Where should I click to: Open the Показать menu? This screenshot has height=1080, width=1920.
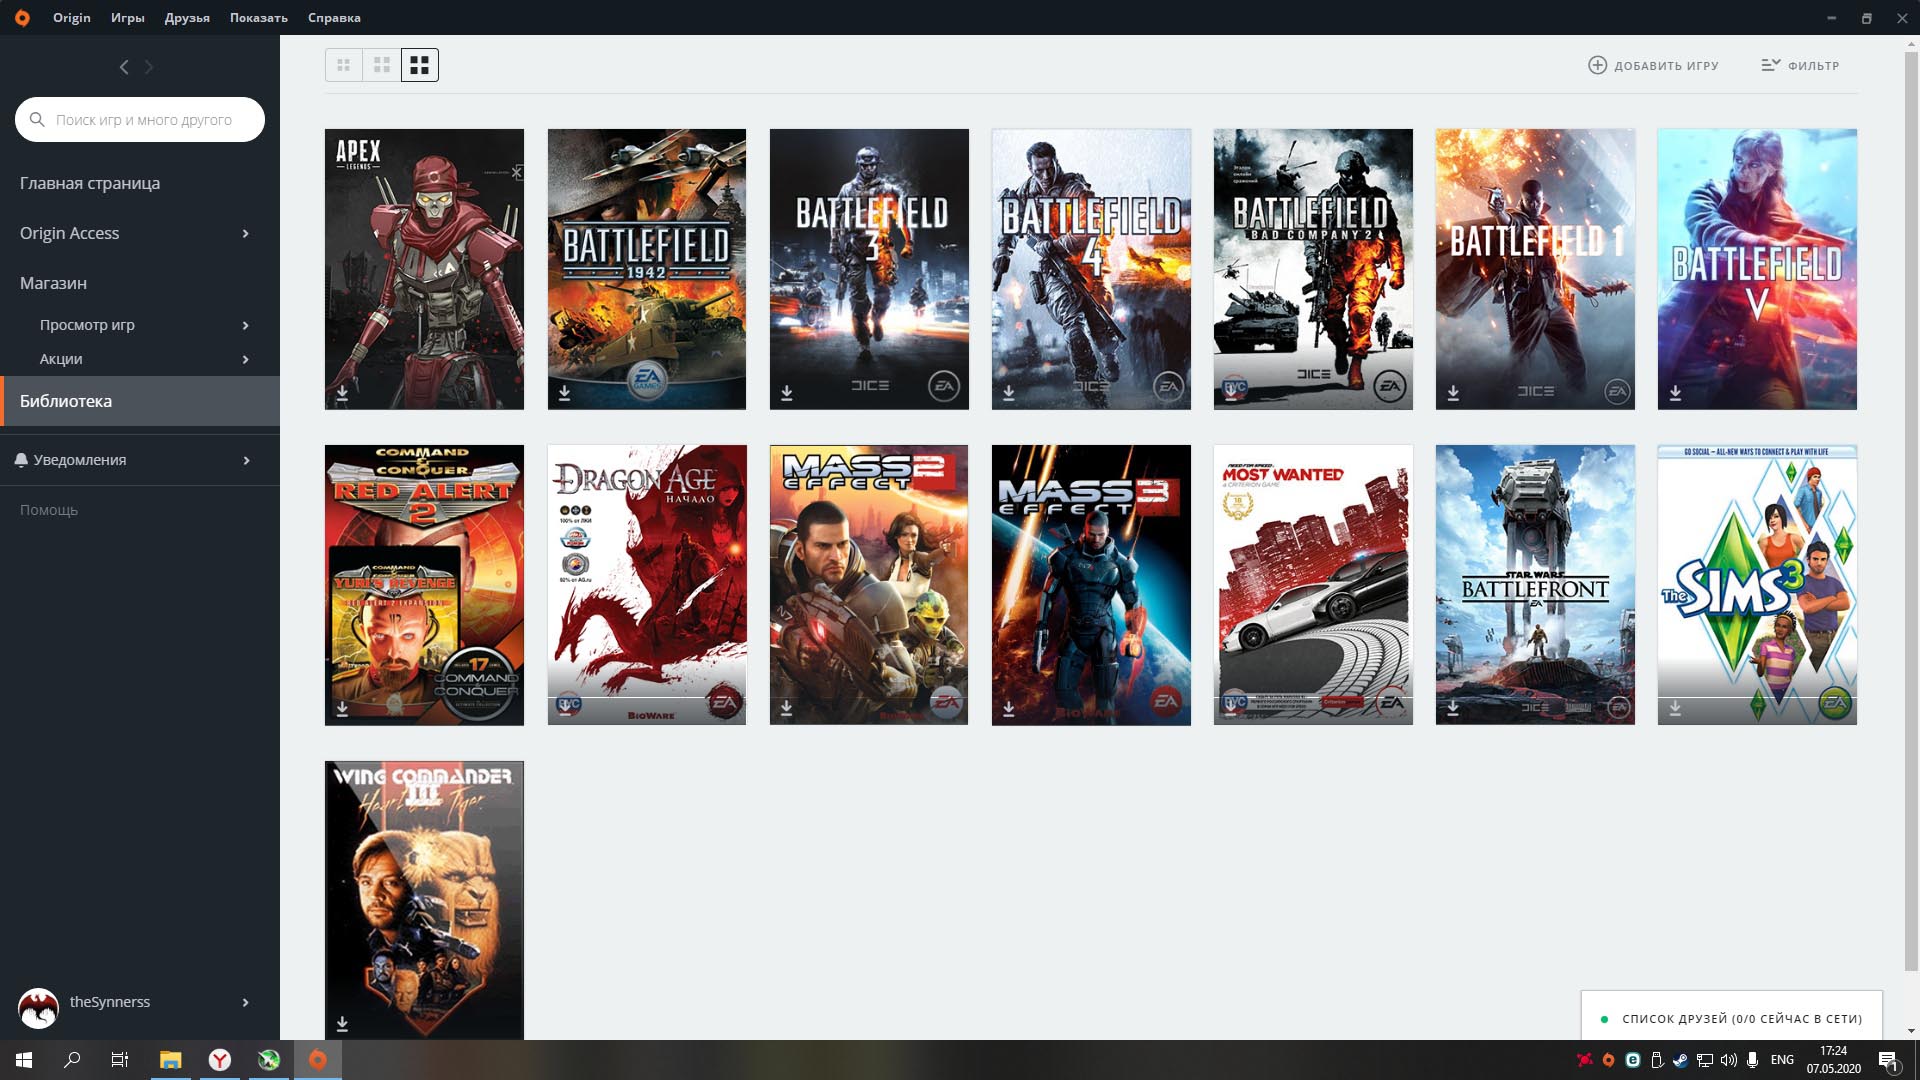point(258,18)
